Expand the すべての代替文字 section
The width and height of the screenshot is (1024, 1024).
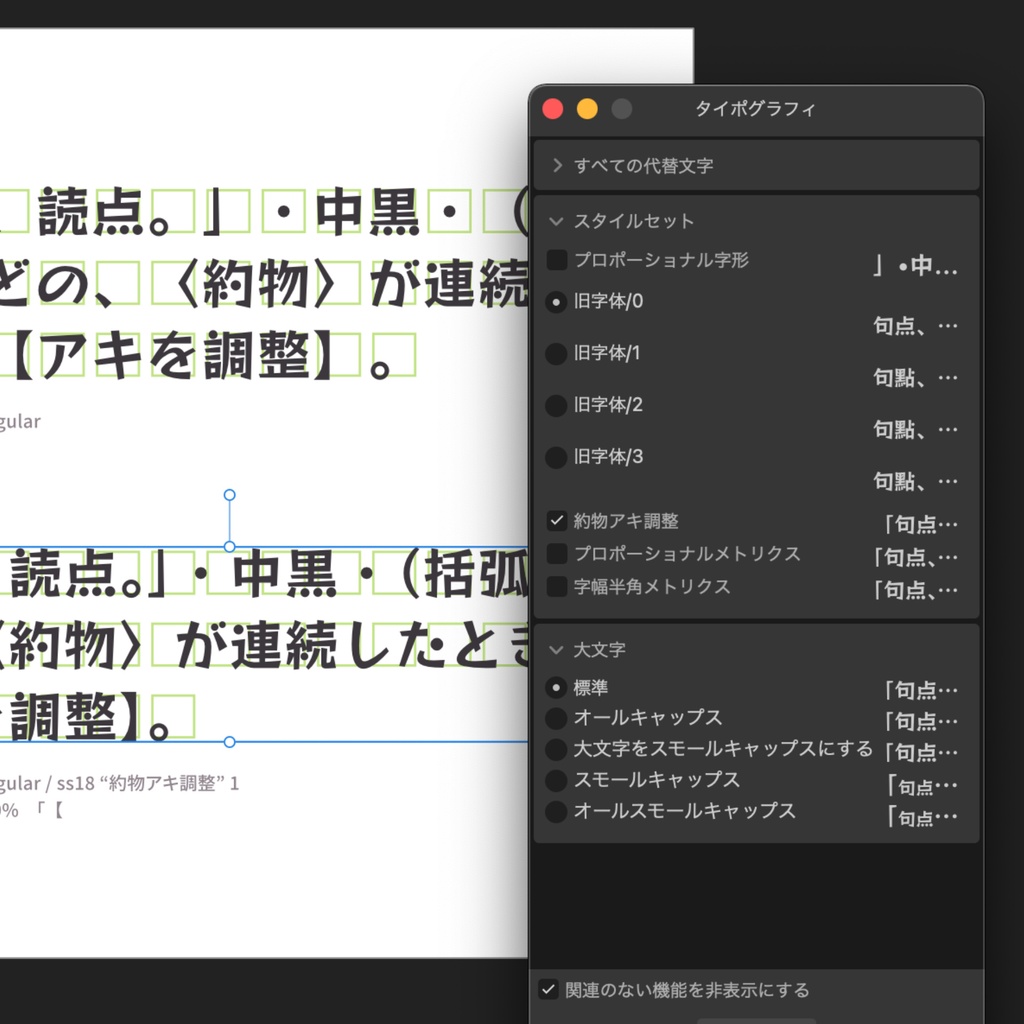pyautogui.click(x=558, y=165)
